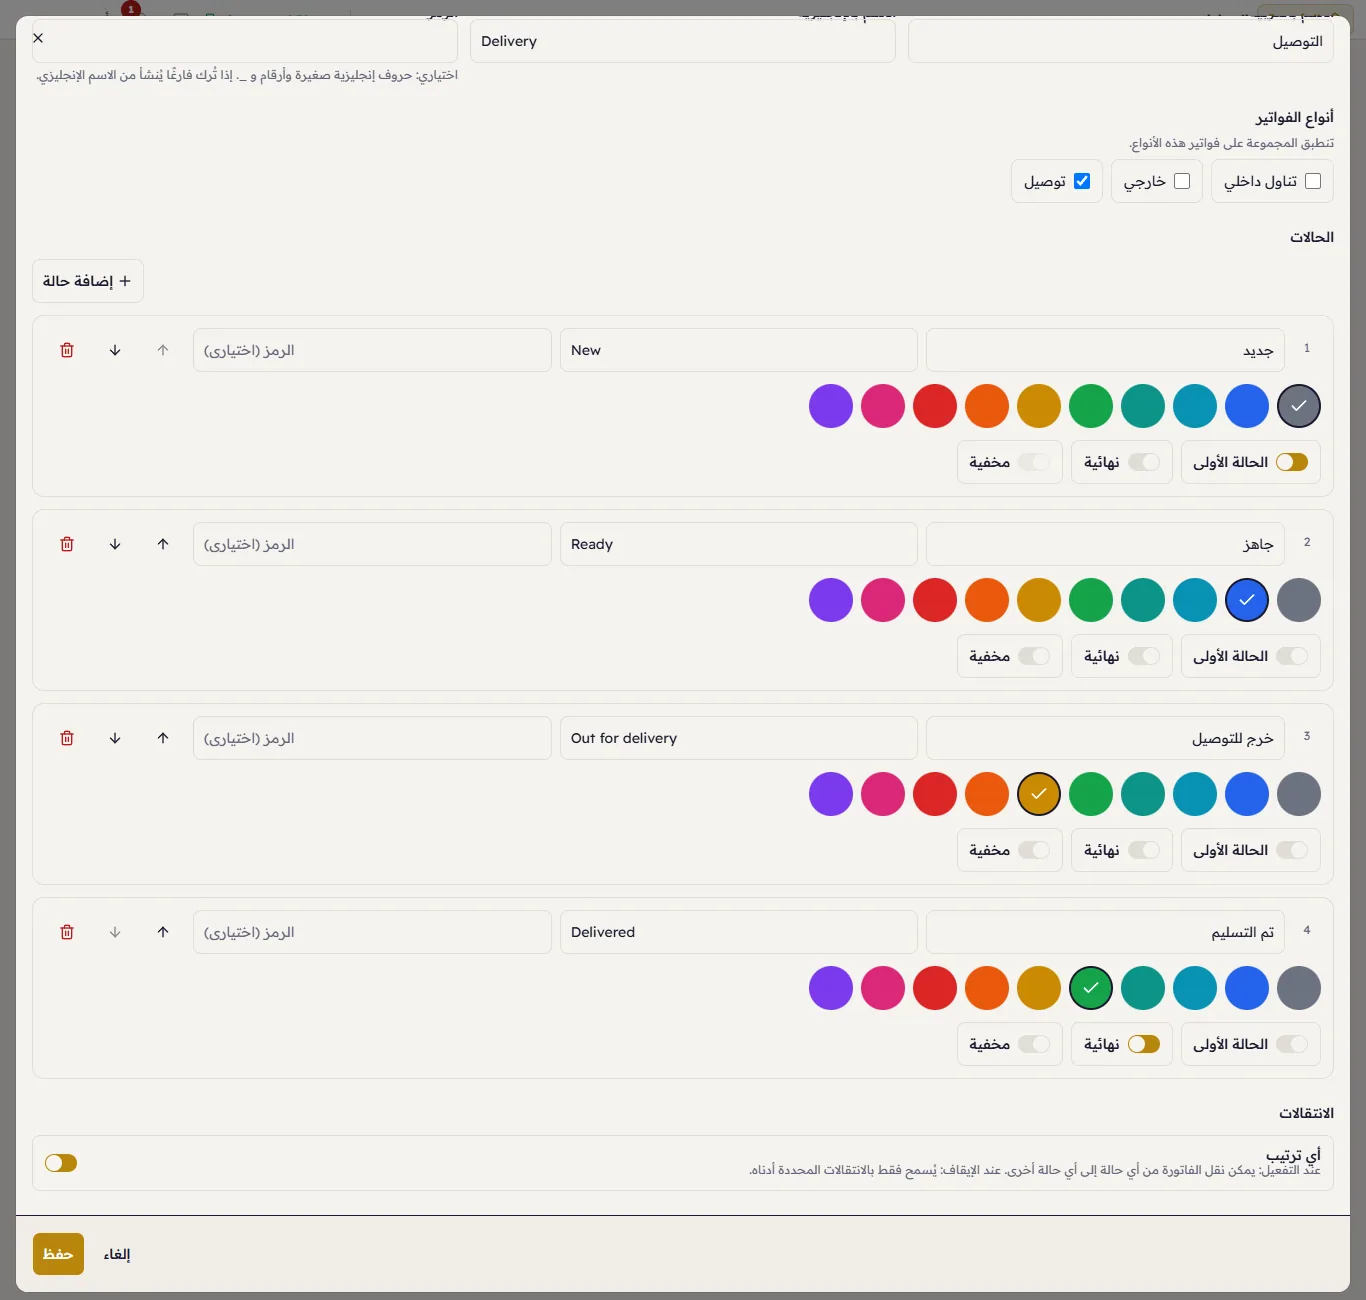
Task: Enable hidden toggle for 'Out for delivery'
Action: tap(1034, 850)
